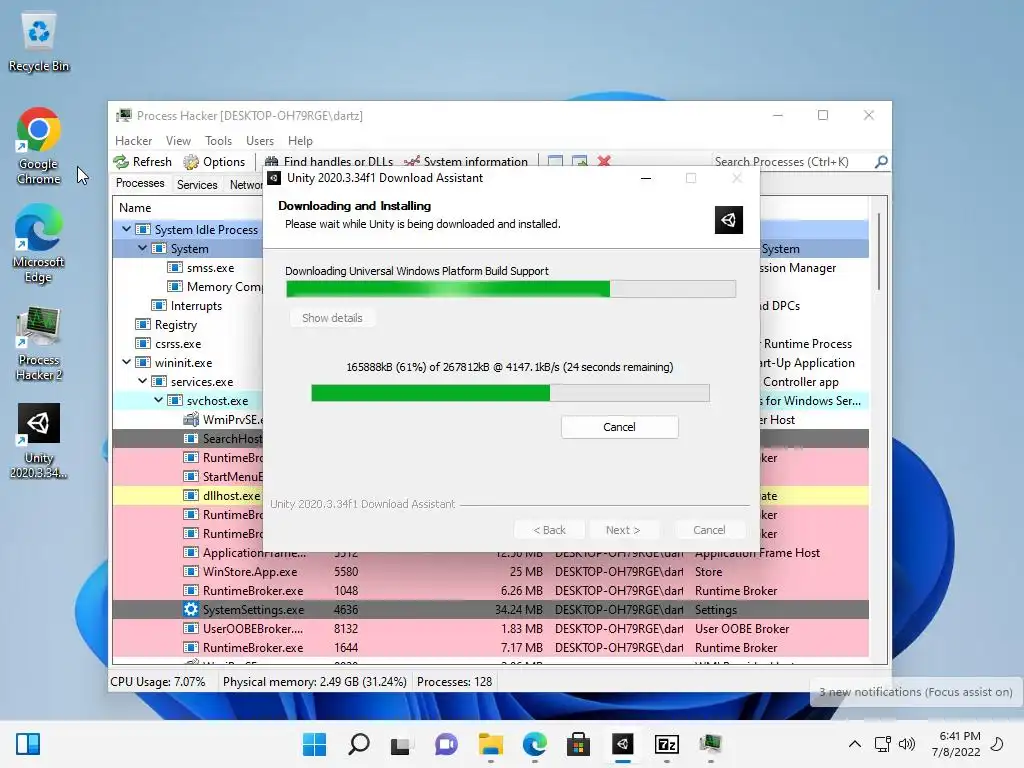Switch to the Unity installer taskbar icon
Screen dimensions: 1024x768
coord(622,744)
